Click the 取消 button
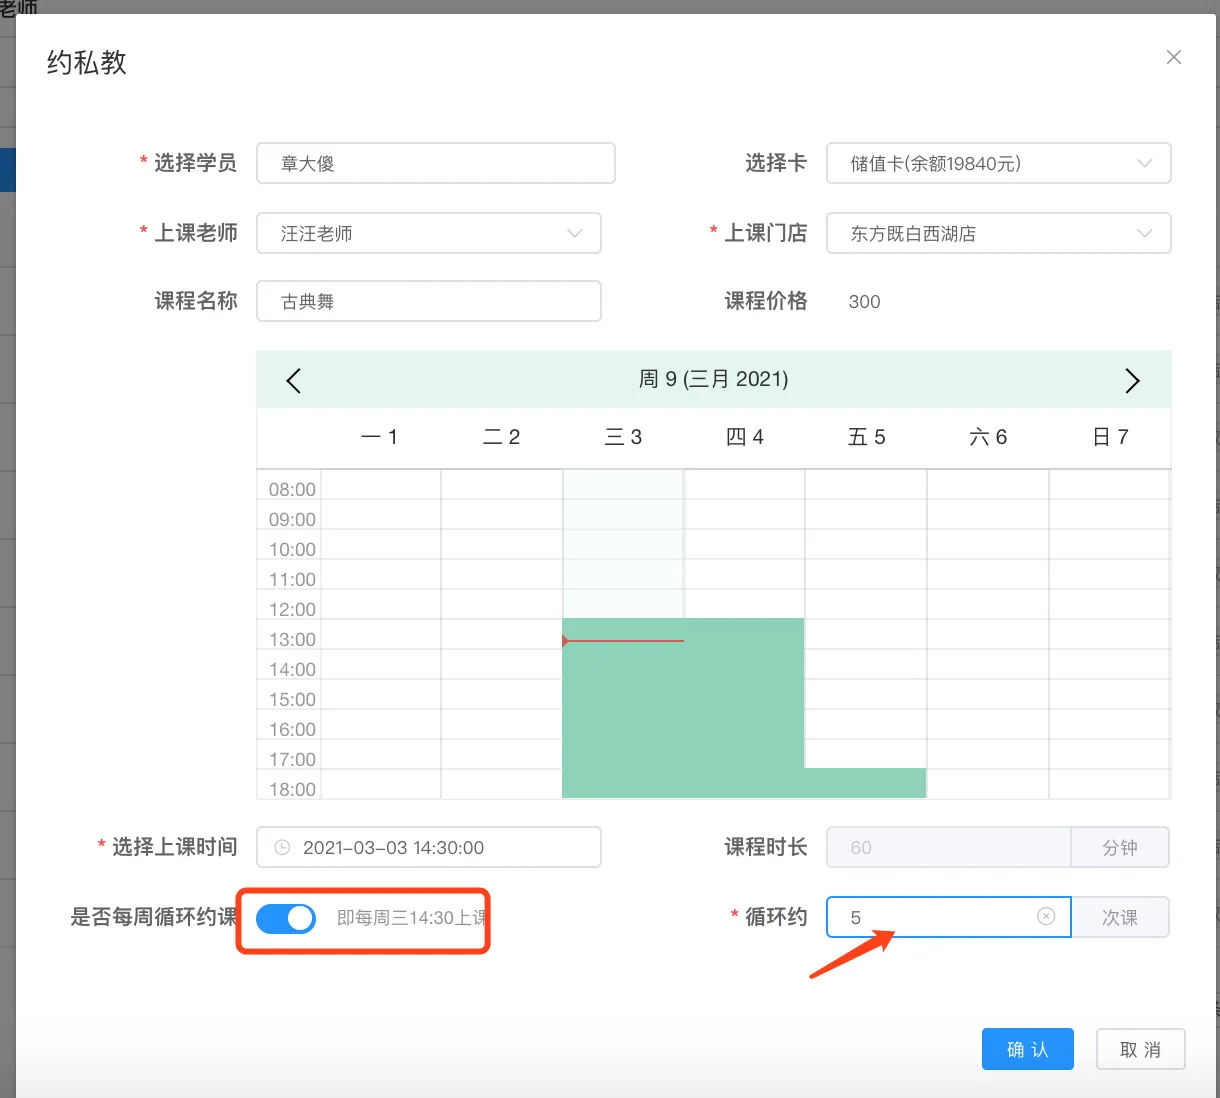This screenshot has height=1098, width=1220. [1140, 1049]
